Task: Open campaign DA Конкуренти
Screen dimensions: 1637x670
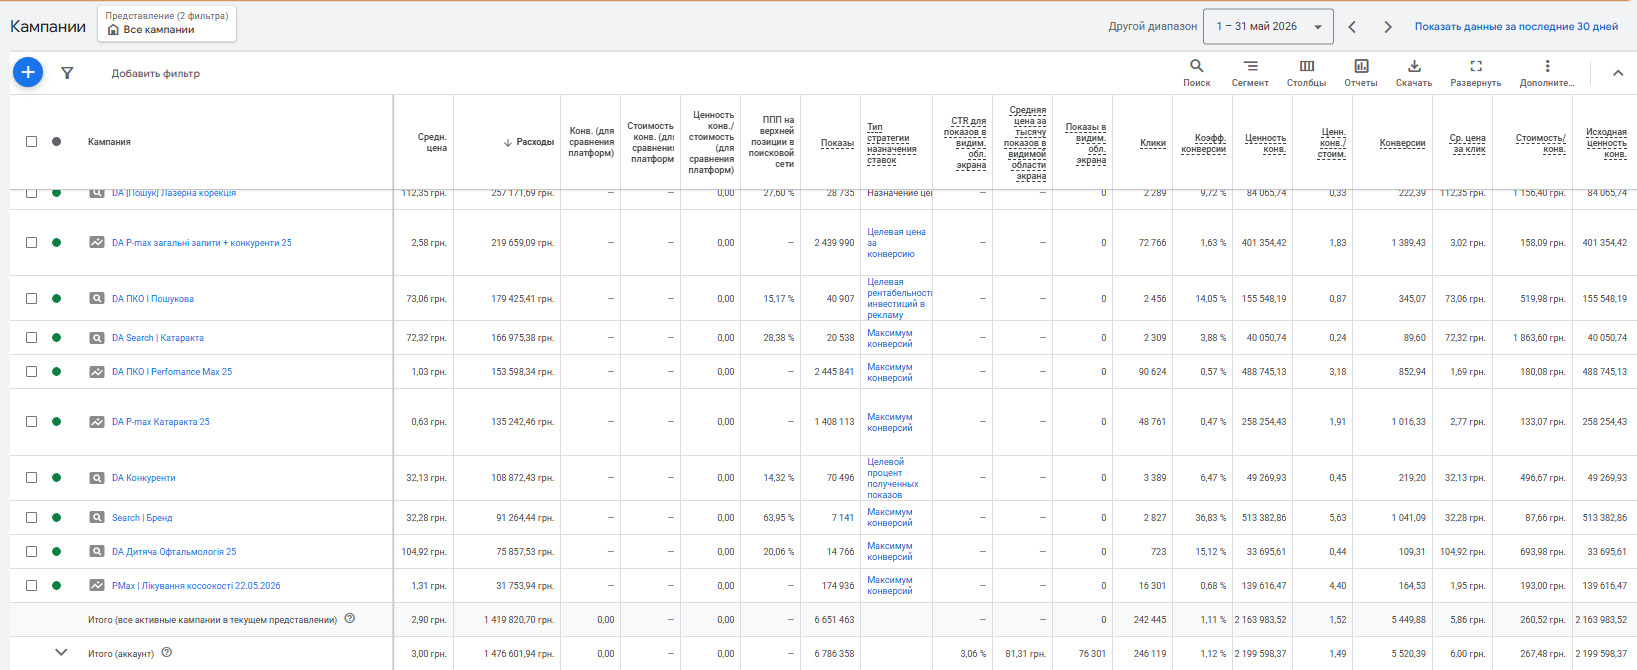Action: (144, 478)
